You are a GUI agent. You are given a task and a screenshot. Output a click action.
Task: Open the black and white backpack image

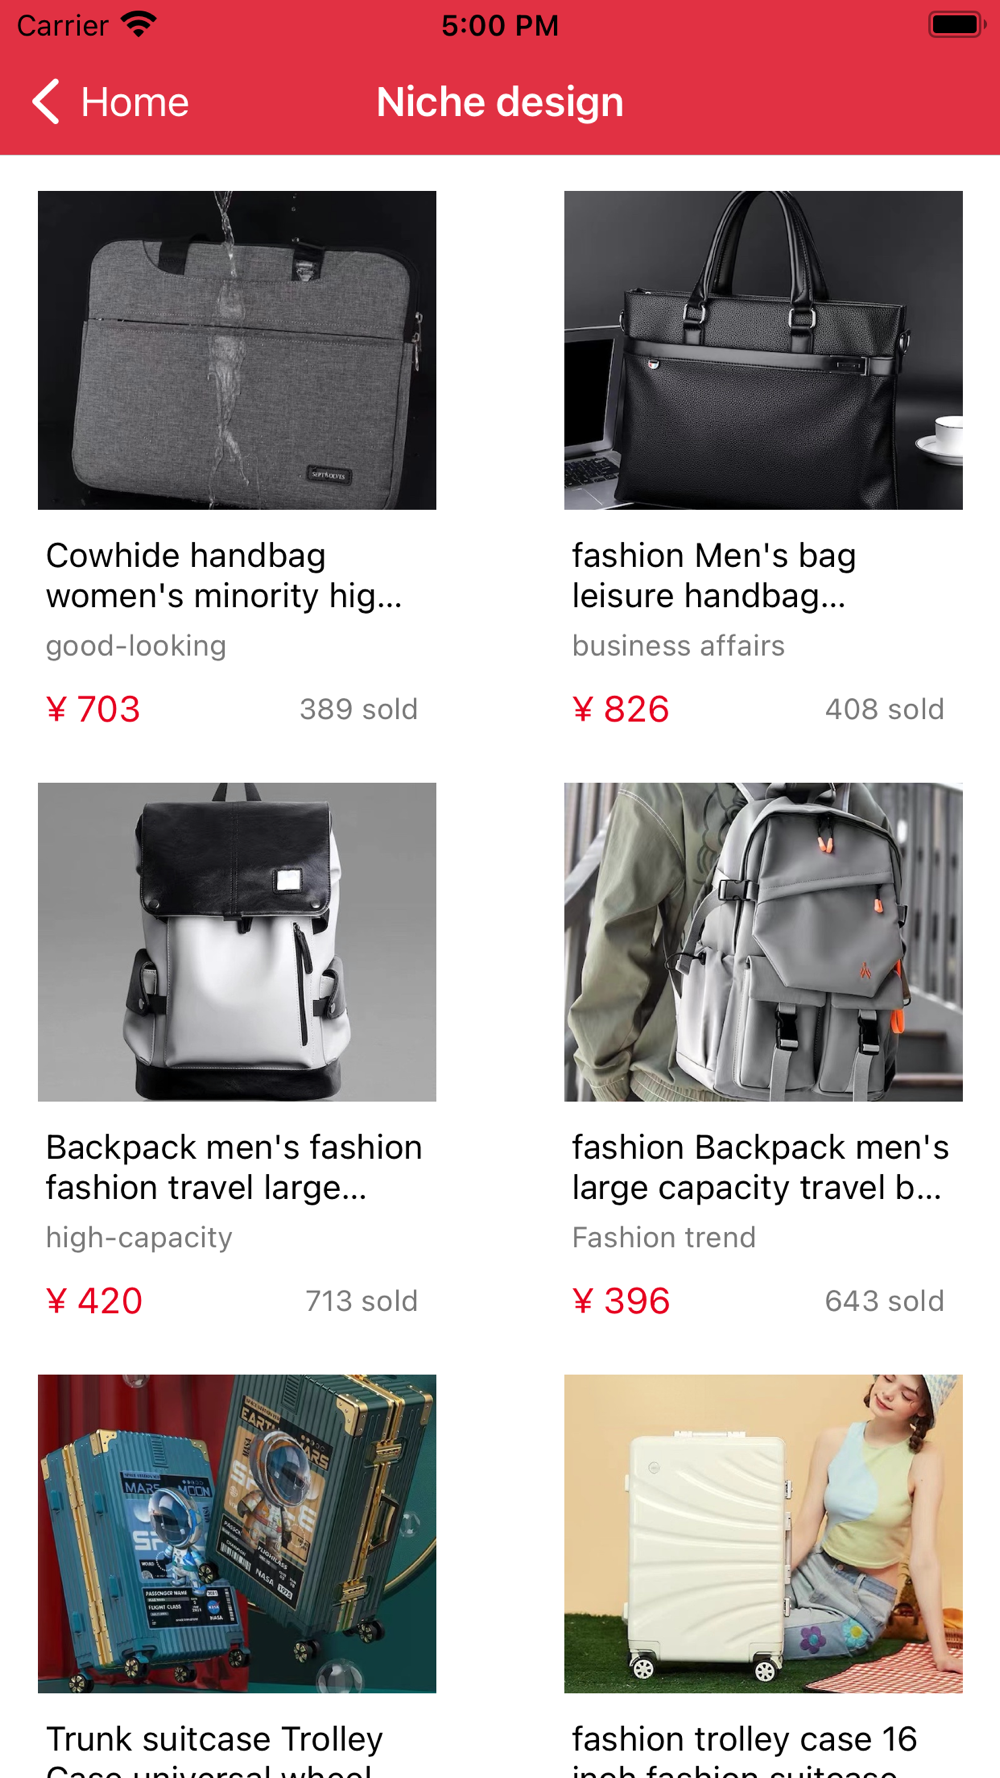point(237,942)
